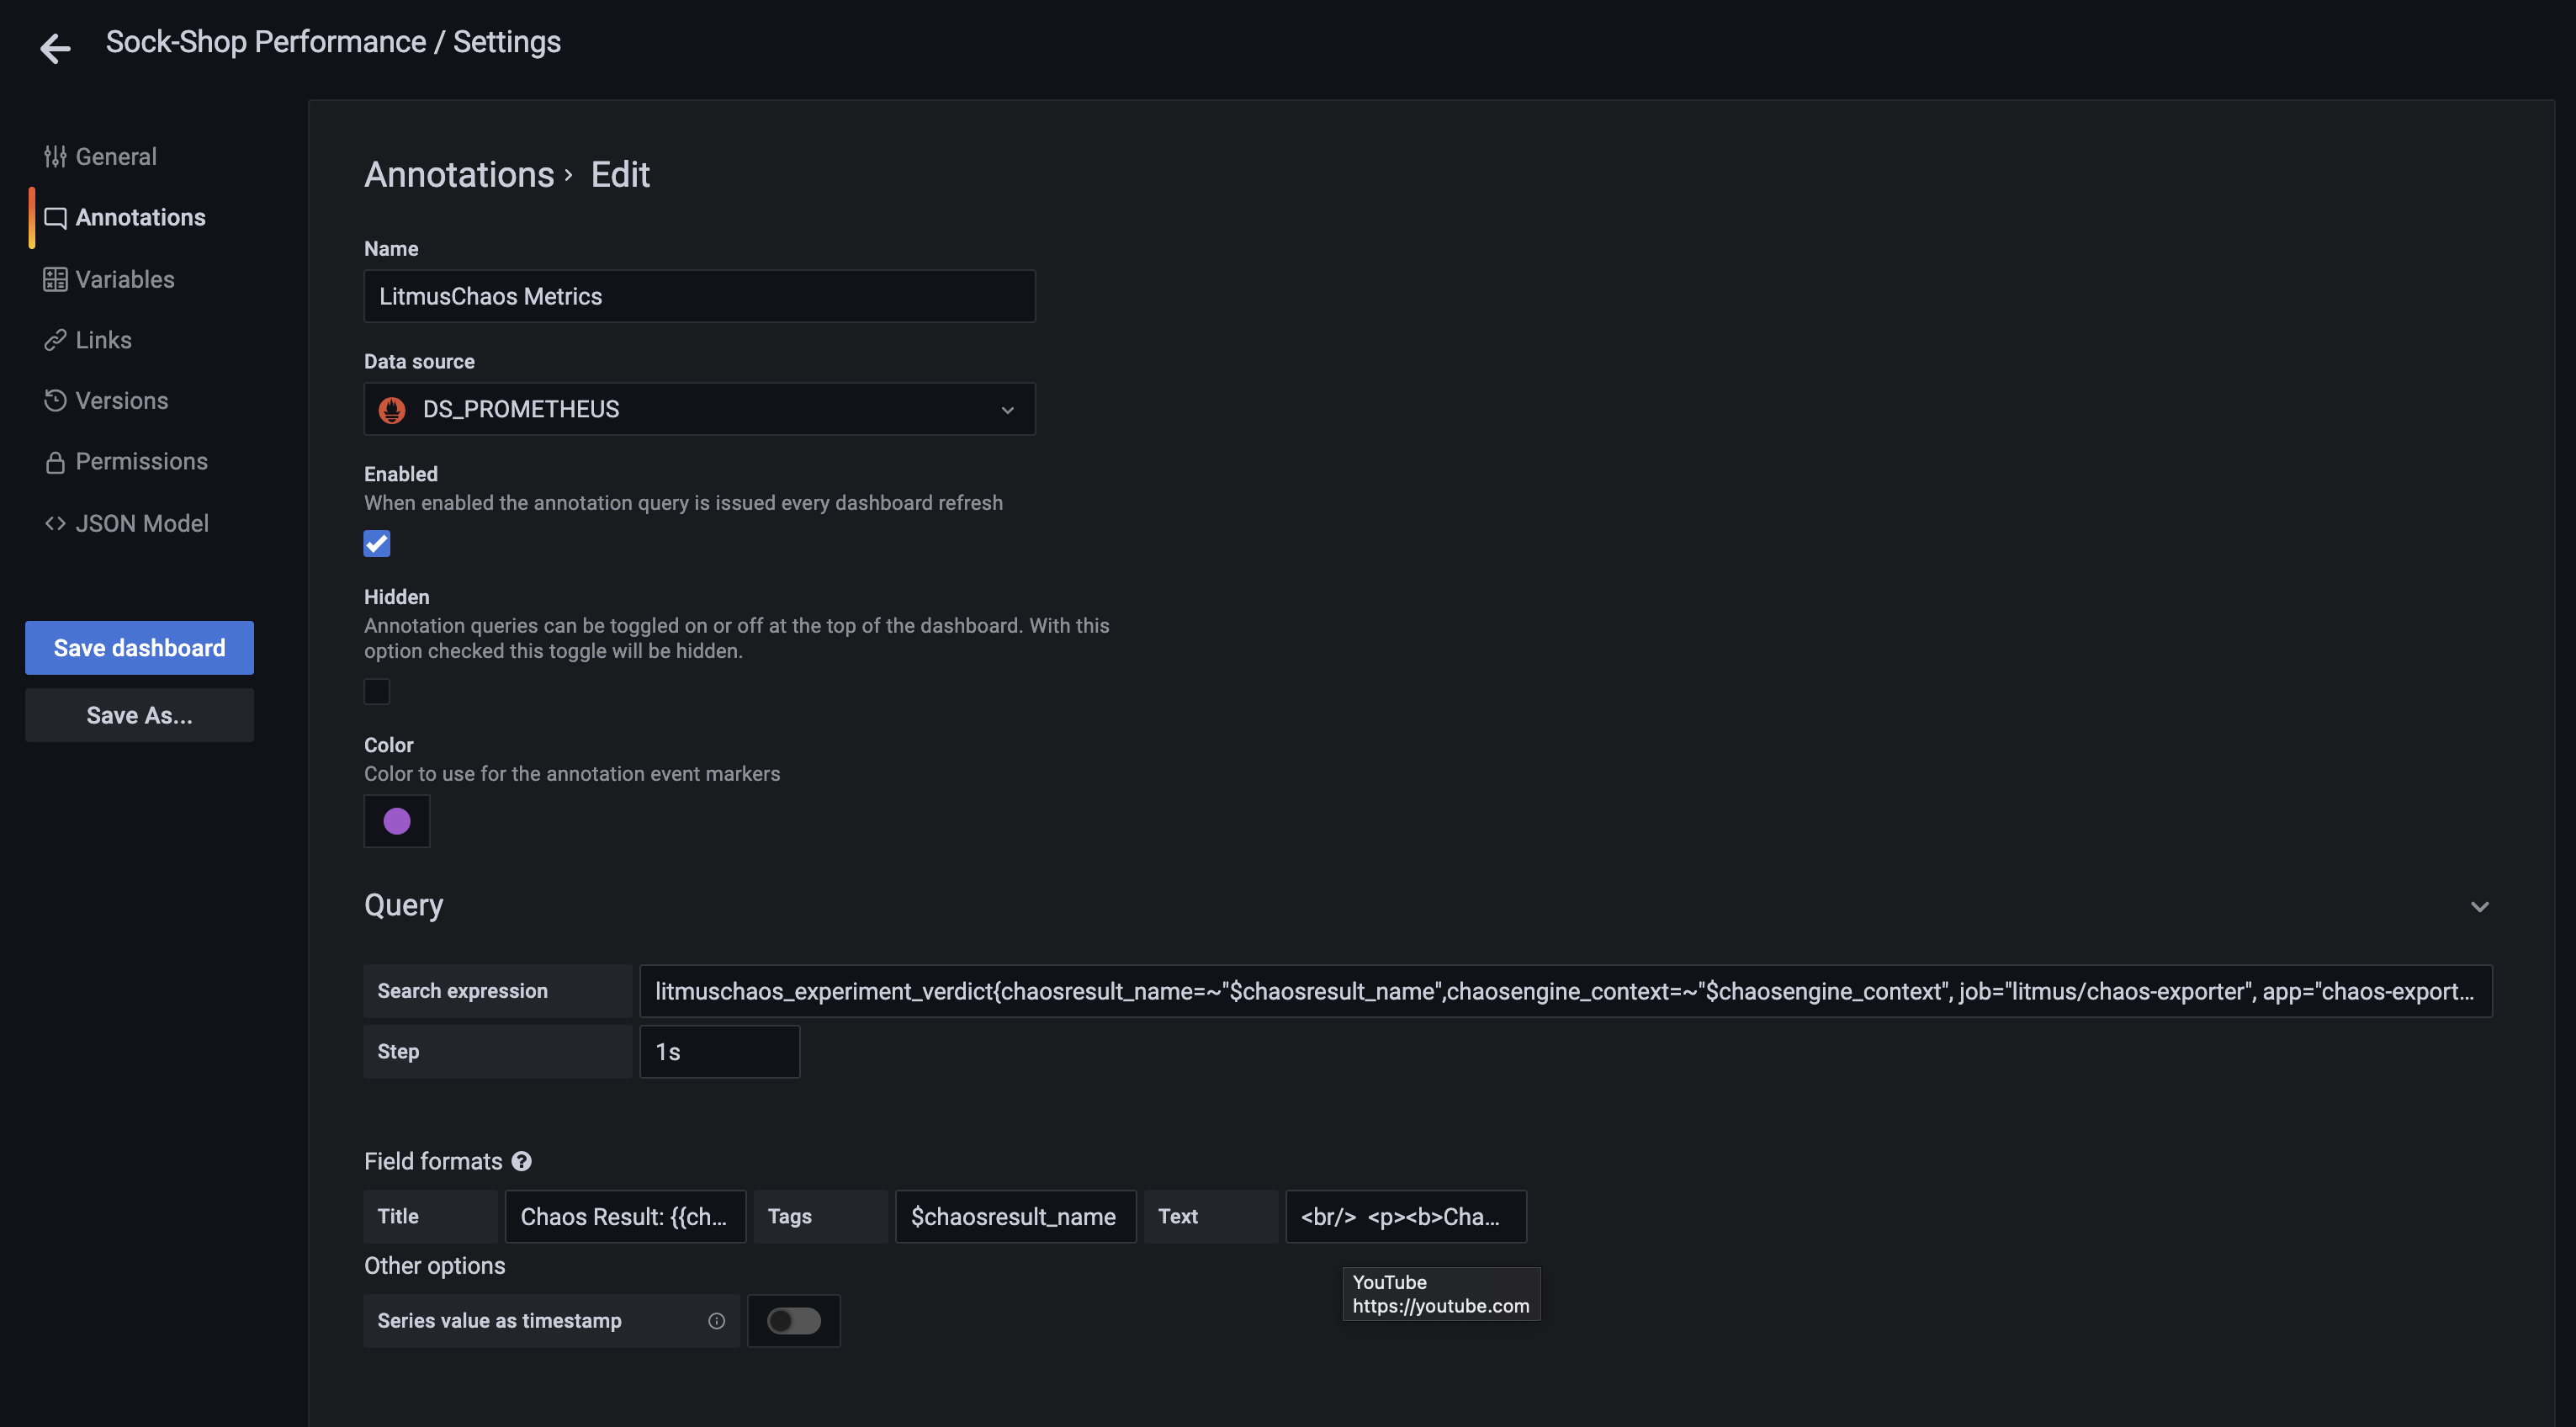
Task: Collapse the Query section chevron
Action: 2479,906
